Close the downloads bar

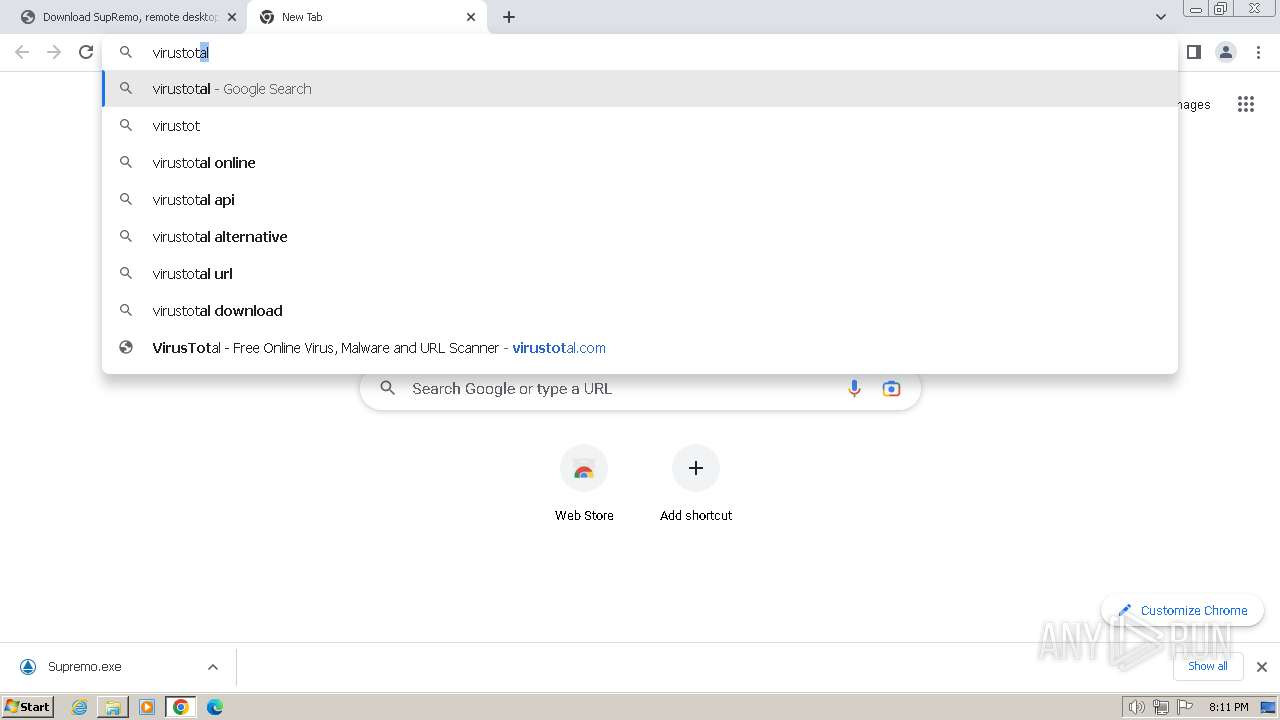(1262, 667)
